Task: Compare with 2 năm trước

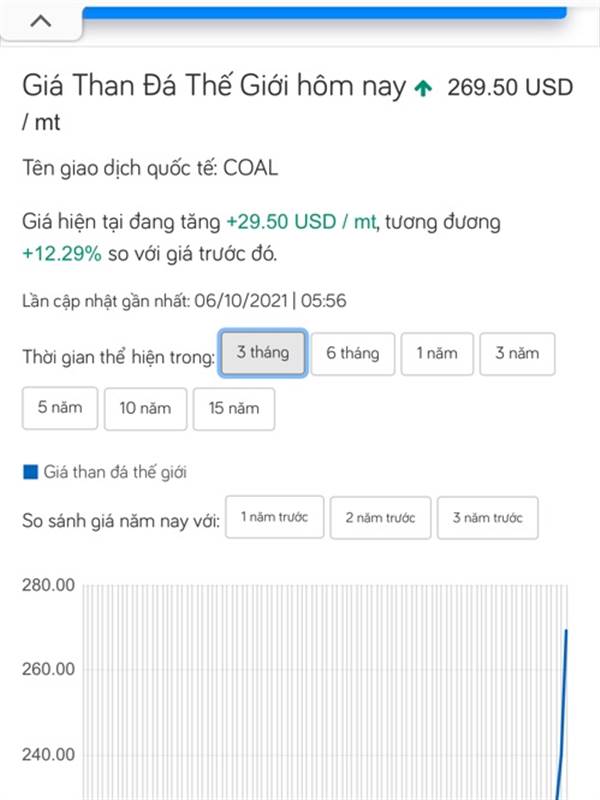Action: coord(381,518)
